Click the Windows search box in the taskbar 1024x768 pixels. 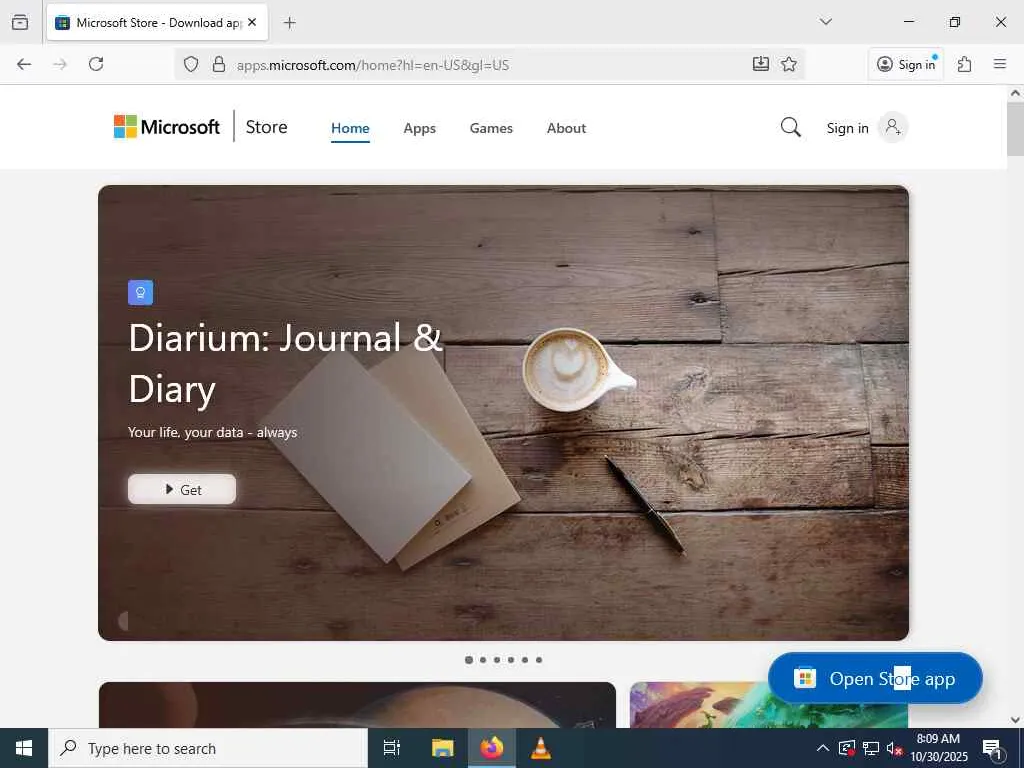click(x=208, y=748)
